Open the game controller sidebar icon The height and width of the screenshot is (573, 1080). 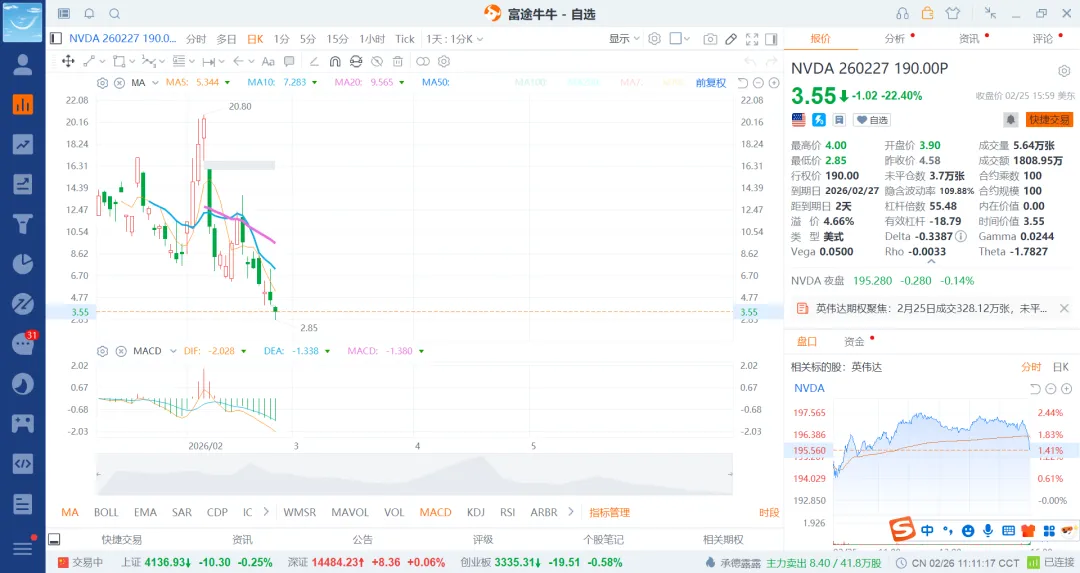(x=23, y=424)
